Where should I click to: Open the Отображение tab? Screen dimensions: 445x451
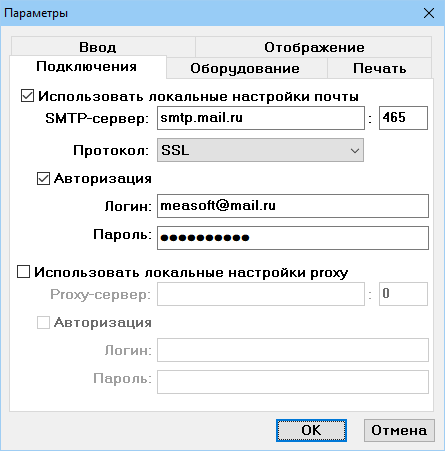tap(314, 47)
